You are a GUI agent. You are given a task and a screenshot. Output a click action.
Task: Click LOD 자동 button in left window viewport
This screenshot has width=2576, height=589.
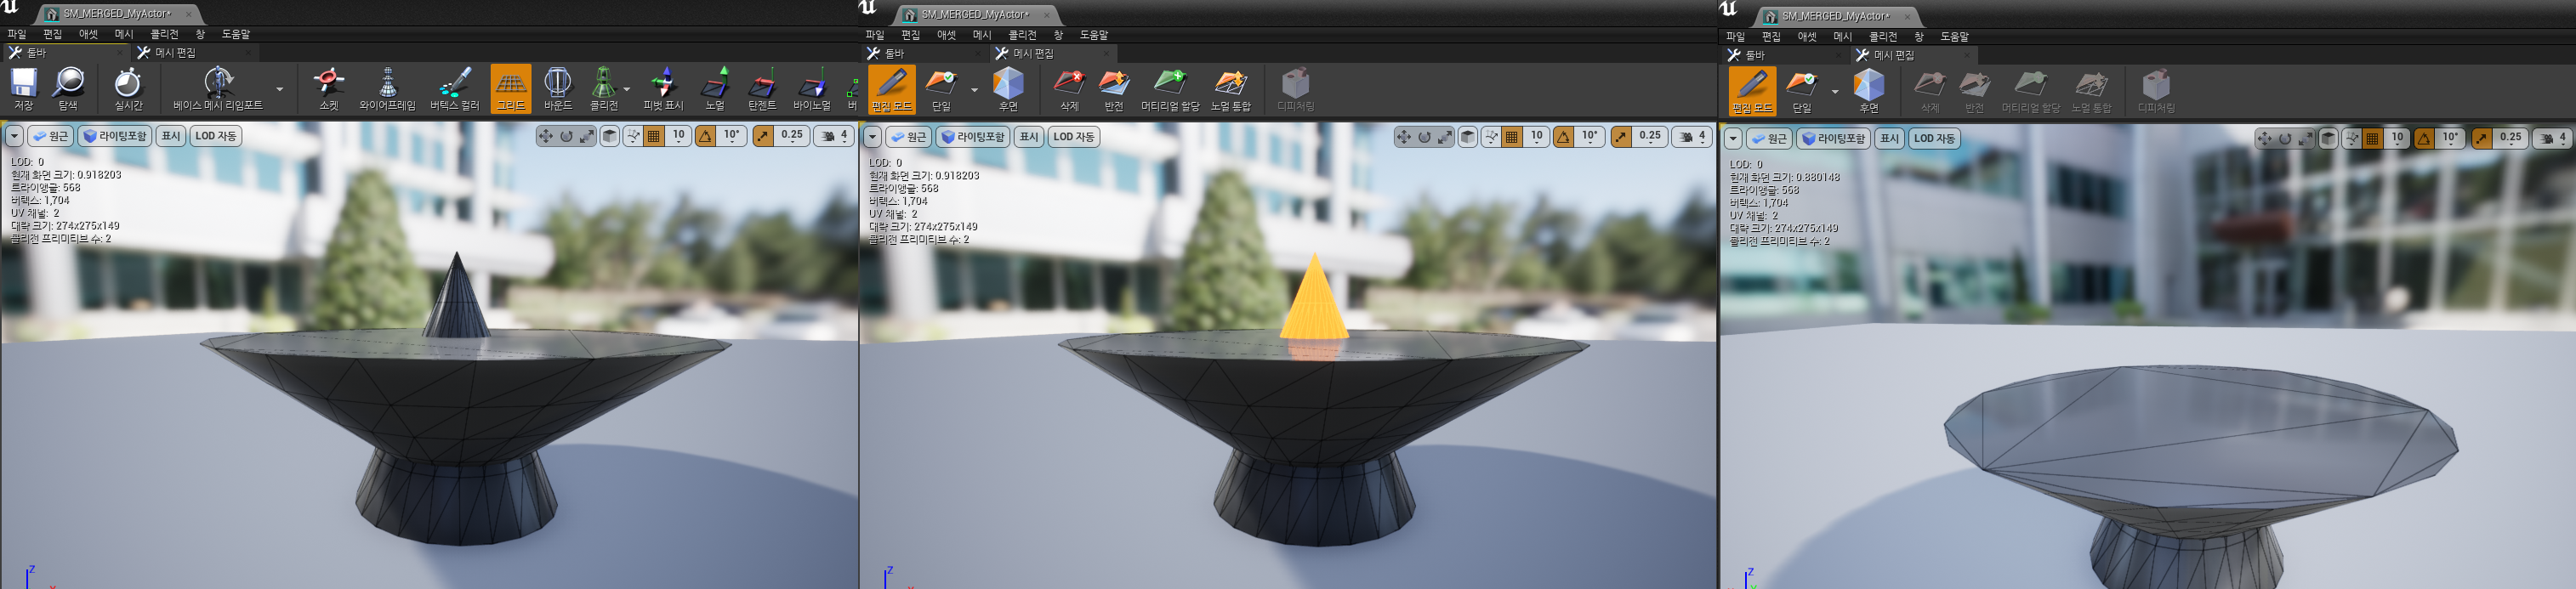pyautogui.click(x=216, y=136)
